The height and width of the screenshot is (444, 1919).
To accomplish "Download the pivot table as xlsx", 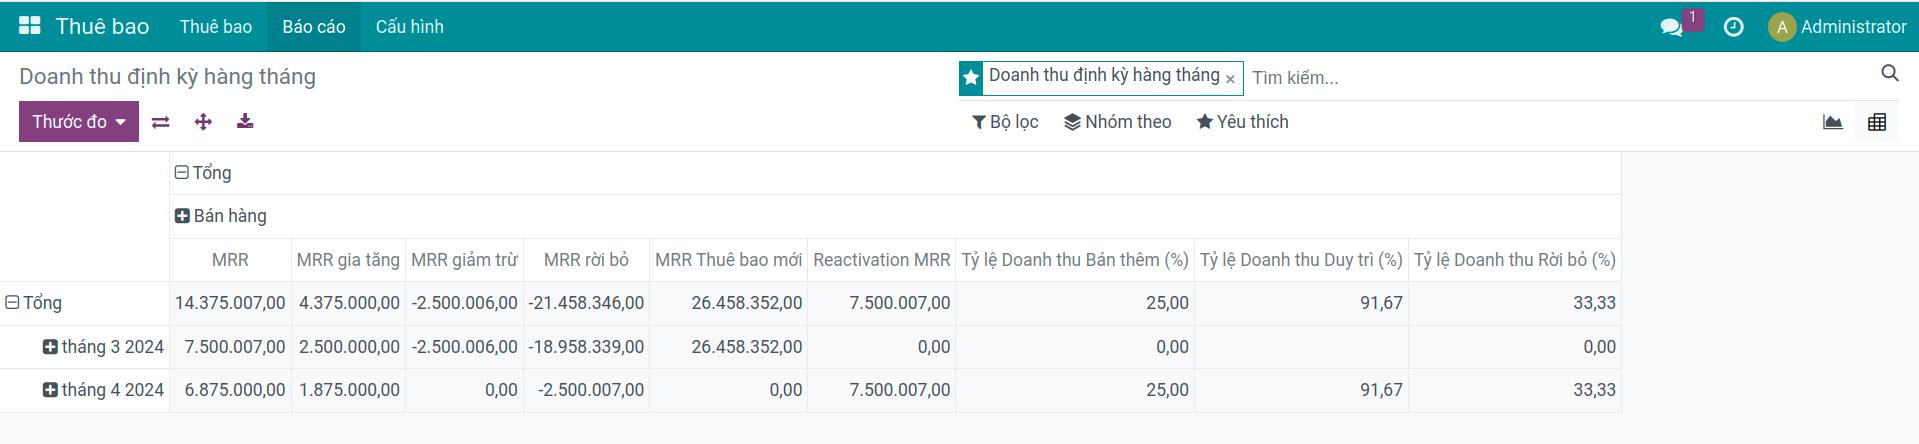I will pyautogui.click(x=245, y=122).
